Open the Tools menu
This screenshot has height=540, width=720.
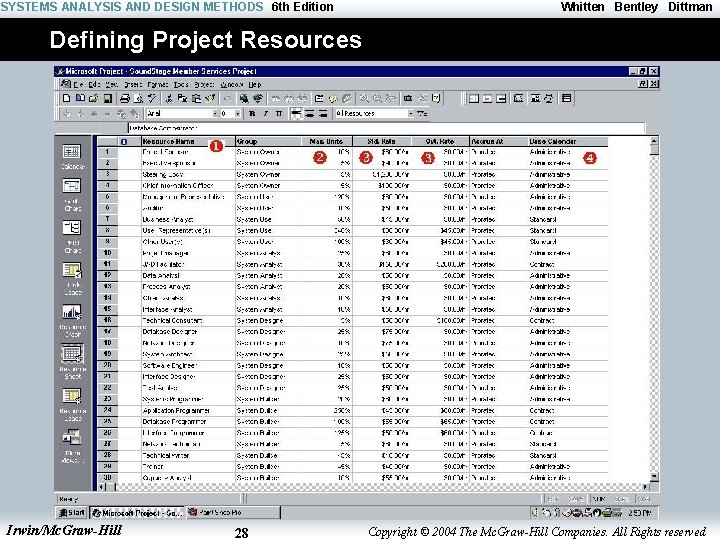click(181, 84)
